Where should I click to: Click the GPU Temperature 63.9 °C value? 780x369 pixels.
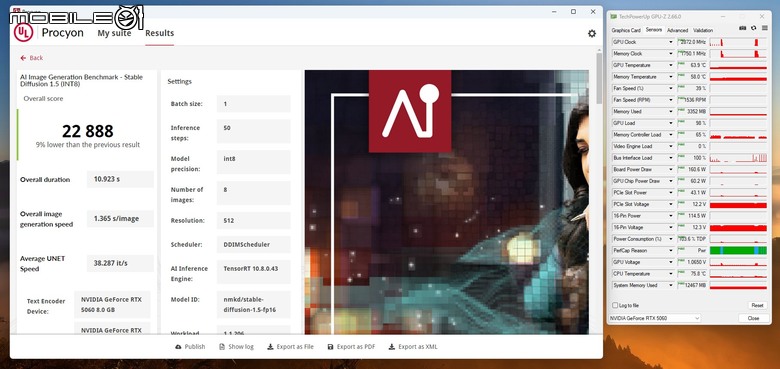point(692,65)
